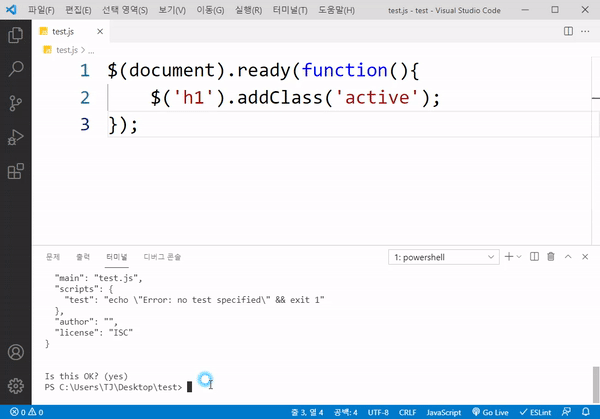Open the notifications bell in status bar
Viewport: 600px width, 419px height.
pyautogui.click(x=585, y=412)
